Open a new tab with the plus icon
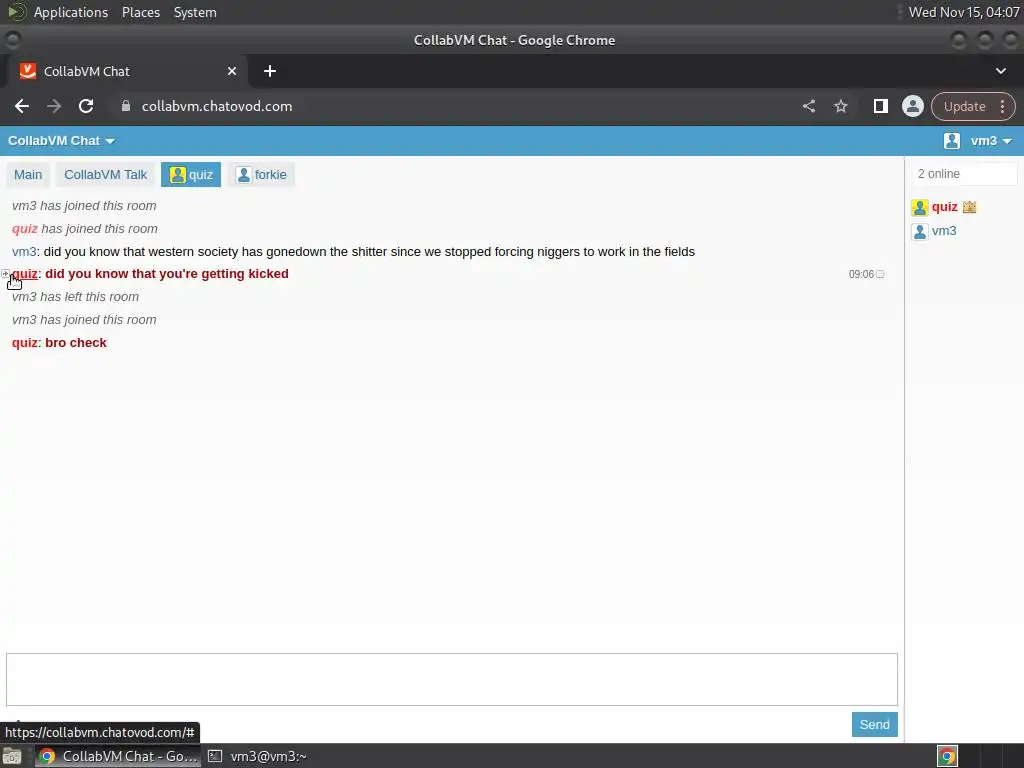Image resolution: width=1024 pixels, height=768 pixels. [x=270, y=71]
